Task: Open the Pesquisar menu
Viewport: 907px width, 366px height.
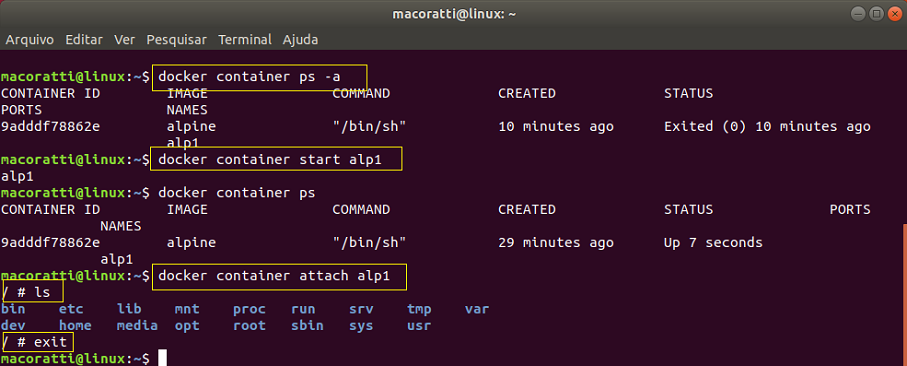Action: [x=176, y=40]
